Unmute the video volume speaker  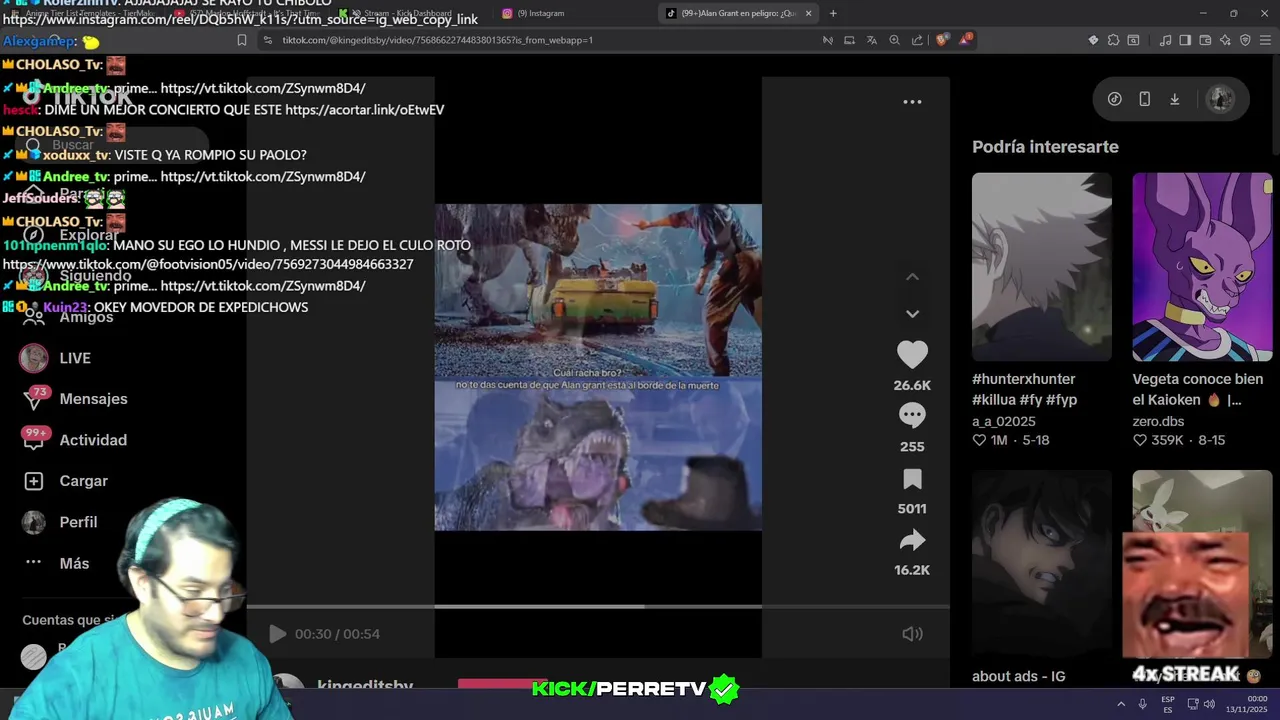pyautogui.click(x=912, y=634)
